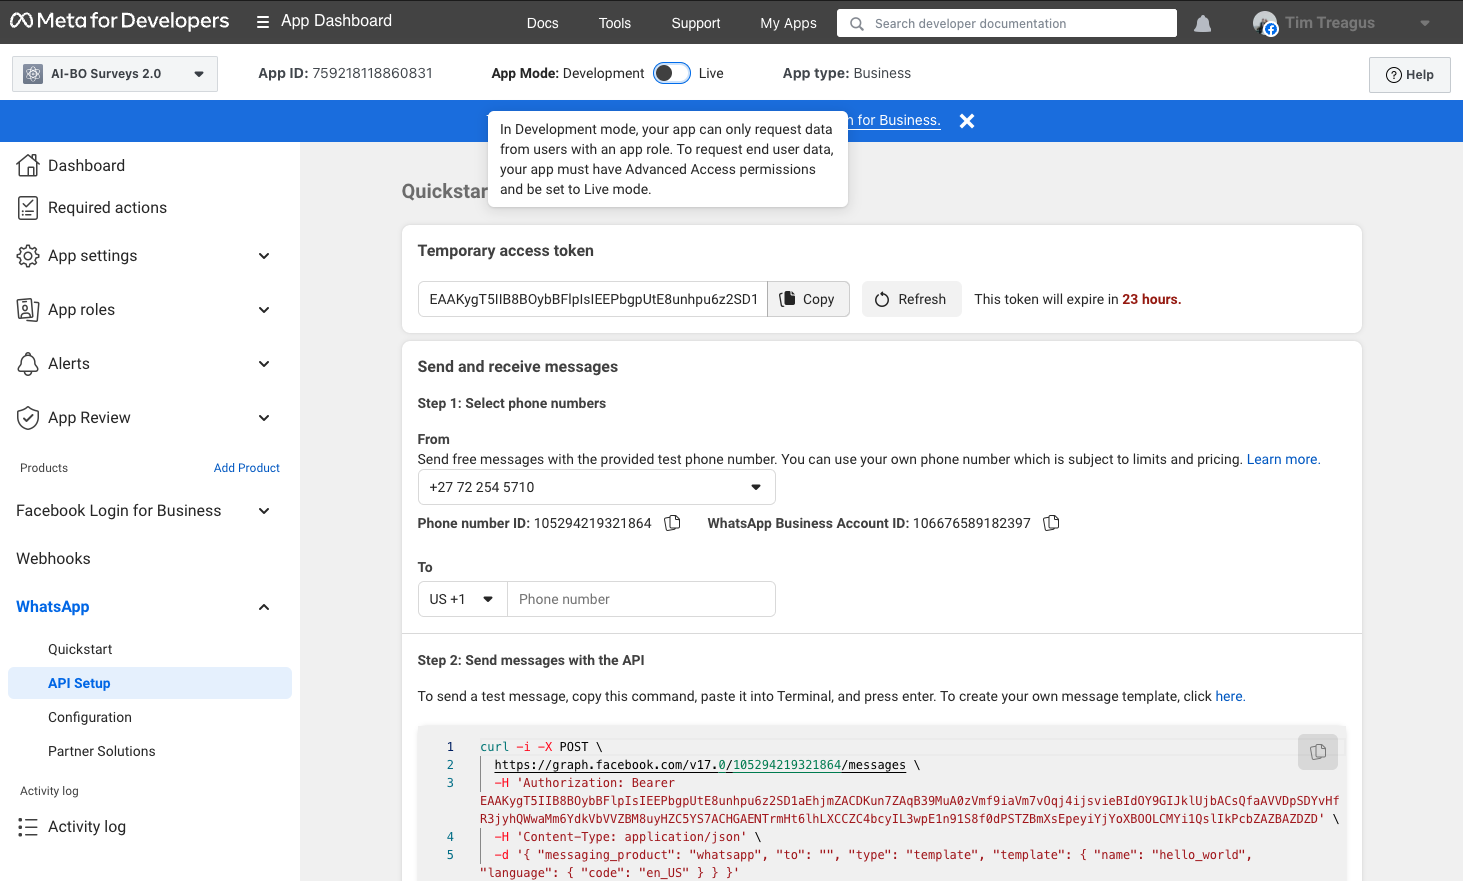Copy the WhatsApp Business Account ID
Image resolution: width=1463 pixels, height=881 pixels.
point(1051,523)
